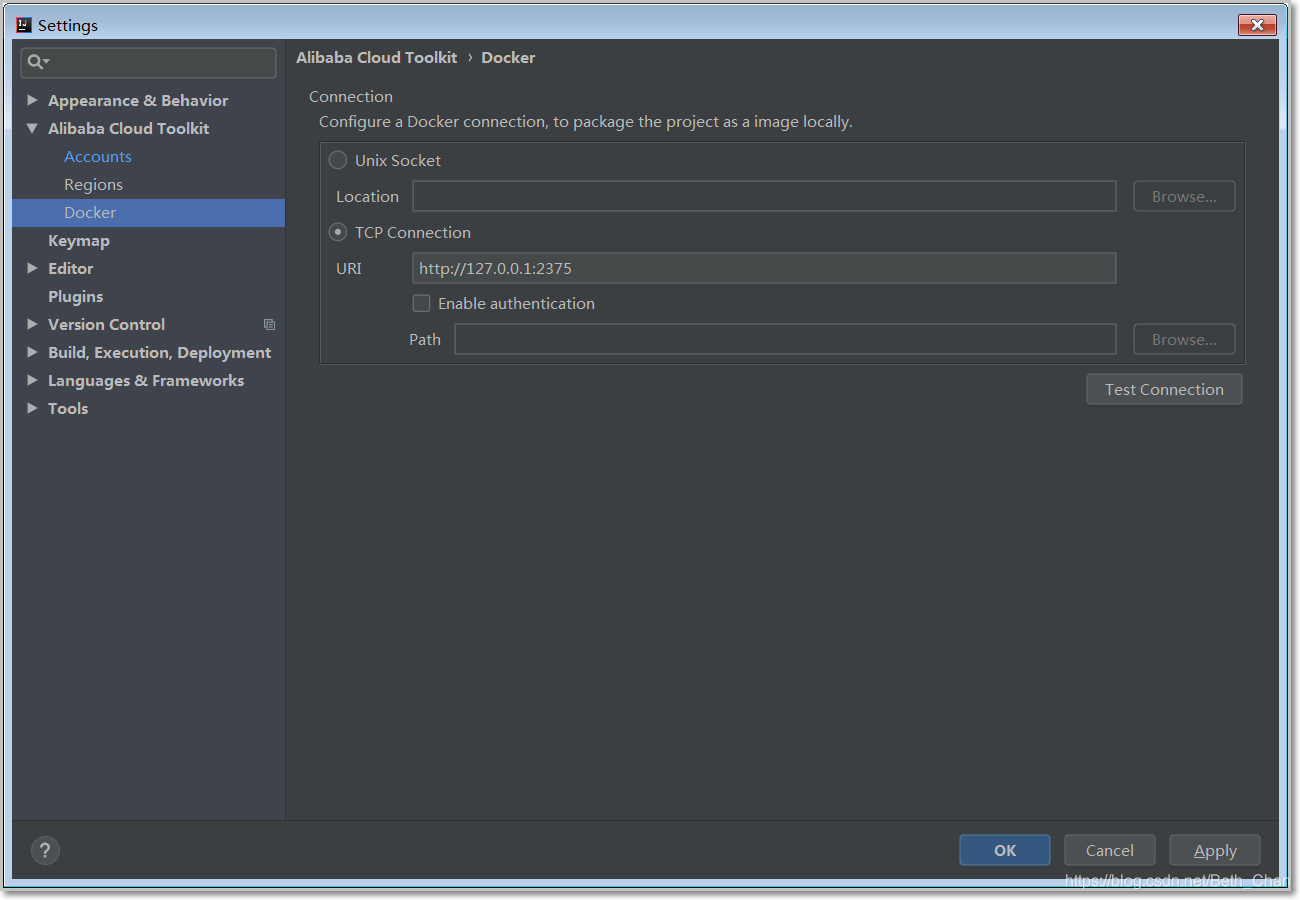Open Keymap settings
The width and height of the screenshot is (1300, 900).
(79, 240)
